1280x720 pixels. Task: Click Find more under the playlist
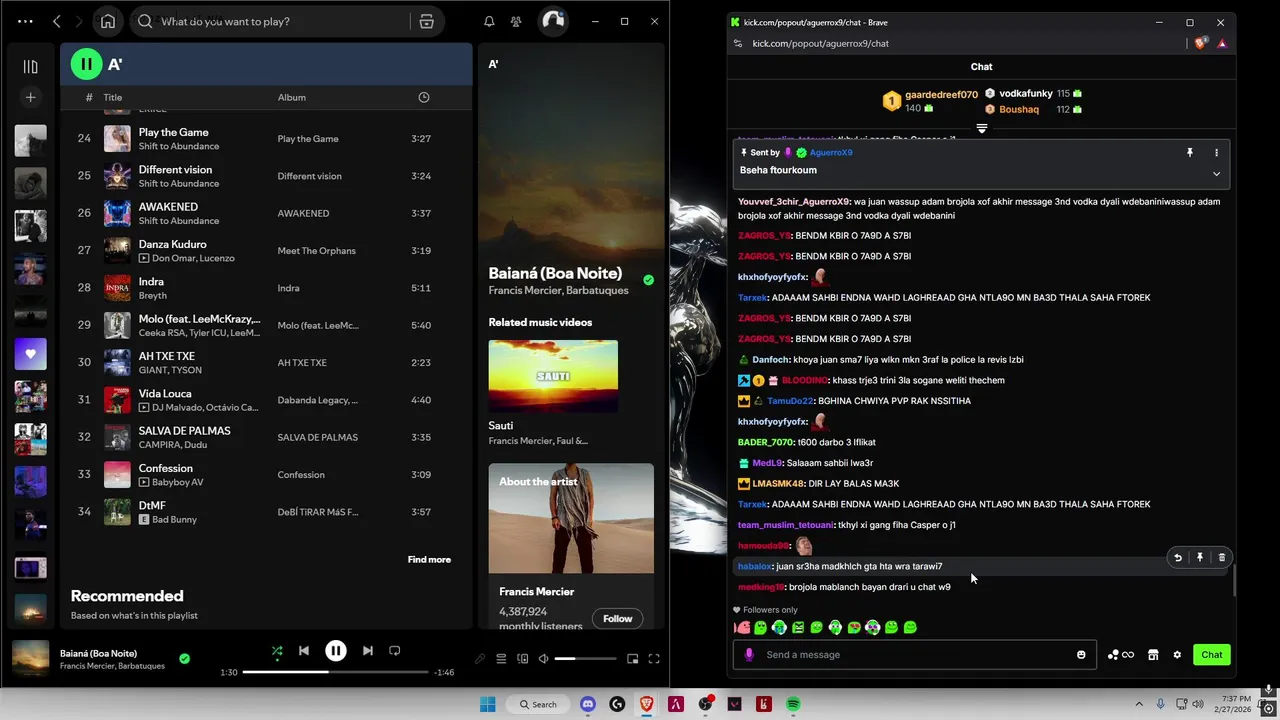pos(429,559)
